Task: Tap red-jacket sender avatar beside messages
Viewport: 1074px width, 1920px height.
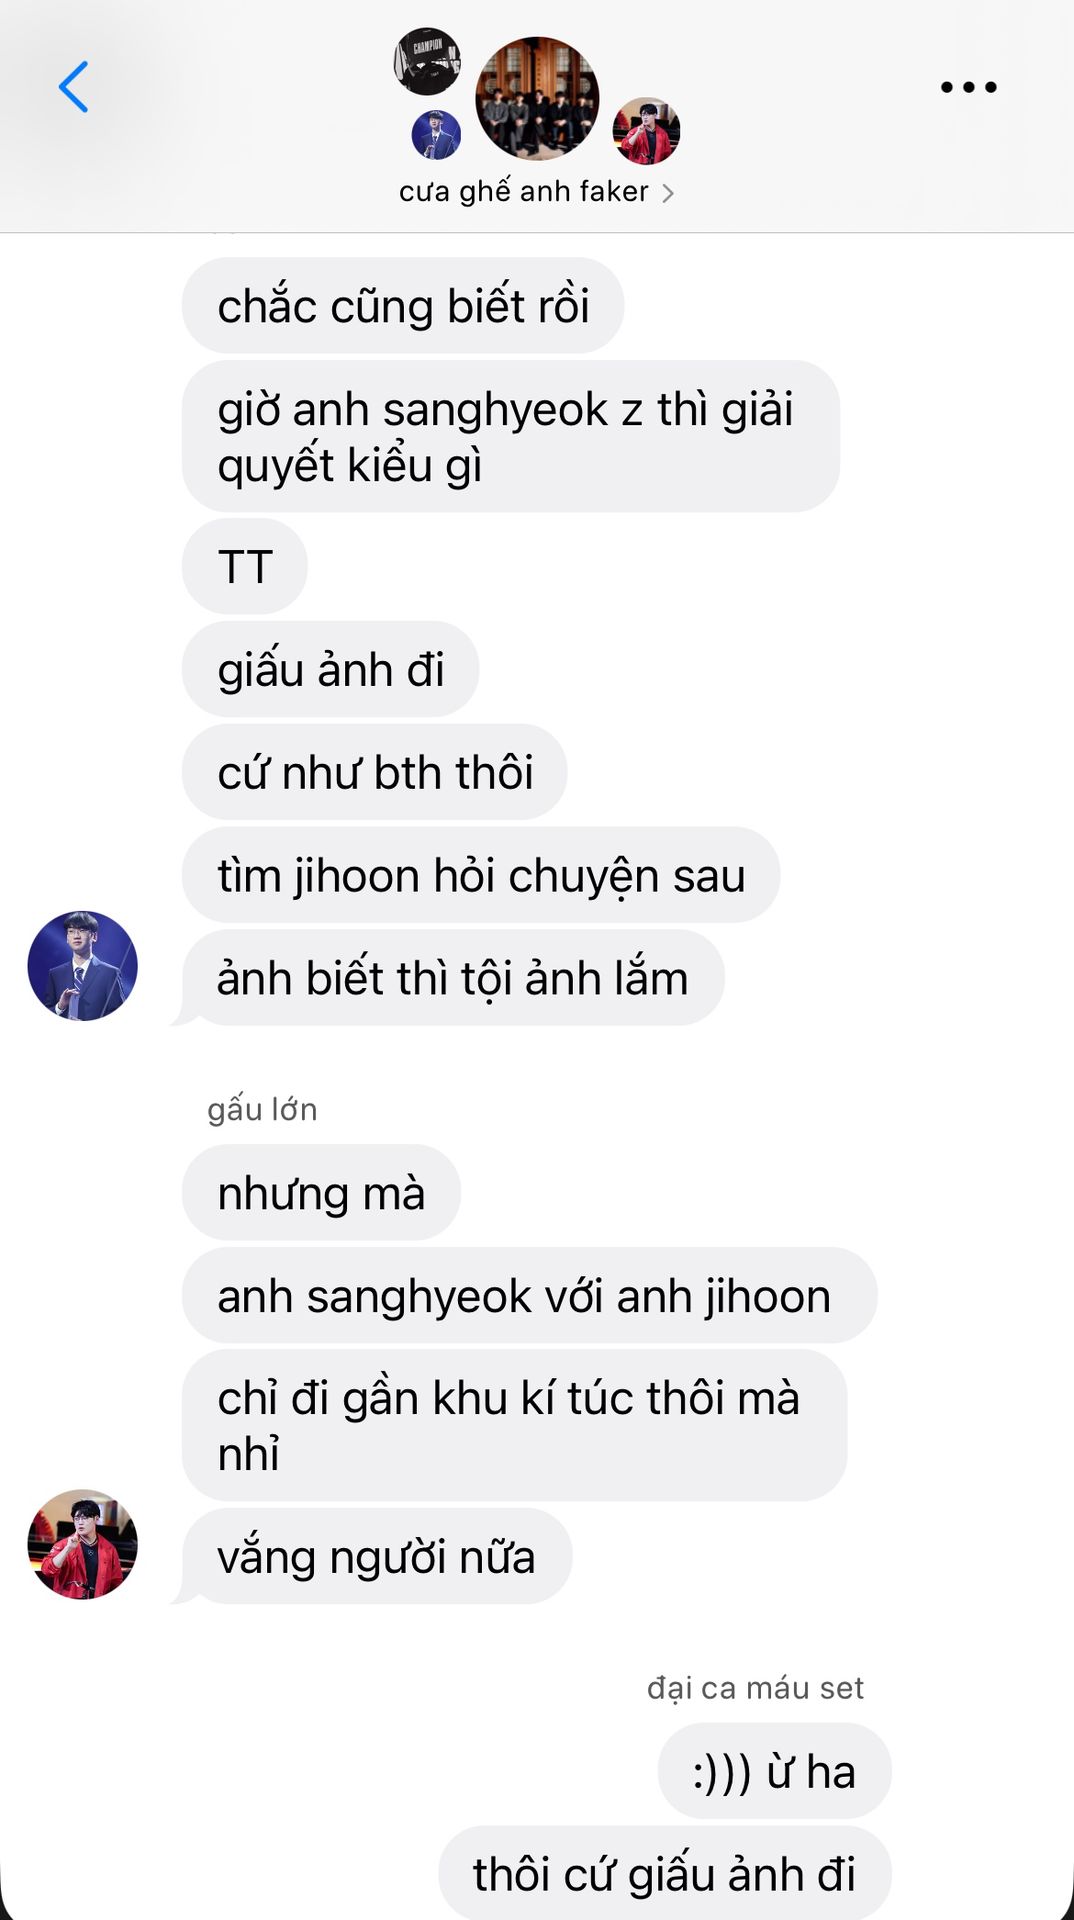Action: (x=82, y=1544)
